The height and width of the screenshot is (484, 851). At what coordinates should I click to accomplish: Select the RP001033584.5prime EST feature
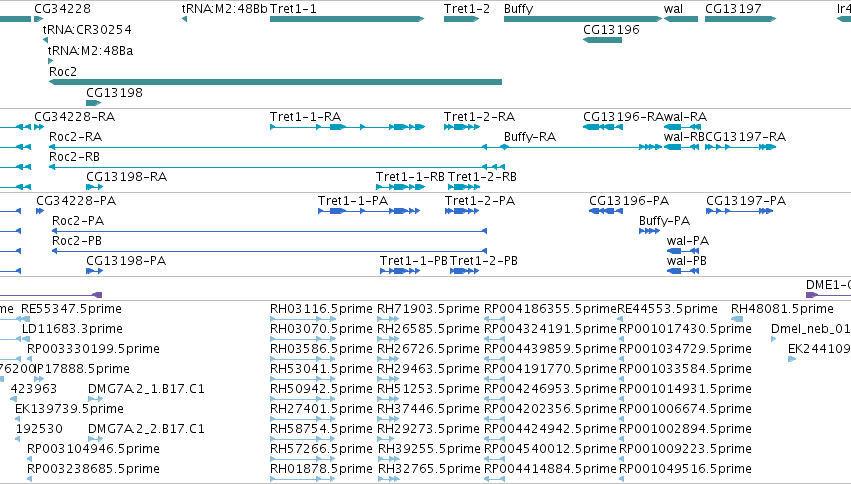[x=621, y=379]
